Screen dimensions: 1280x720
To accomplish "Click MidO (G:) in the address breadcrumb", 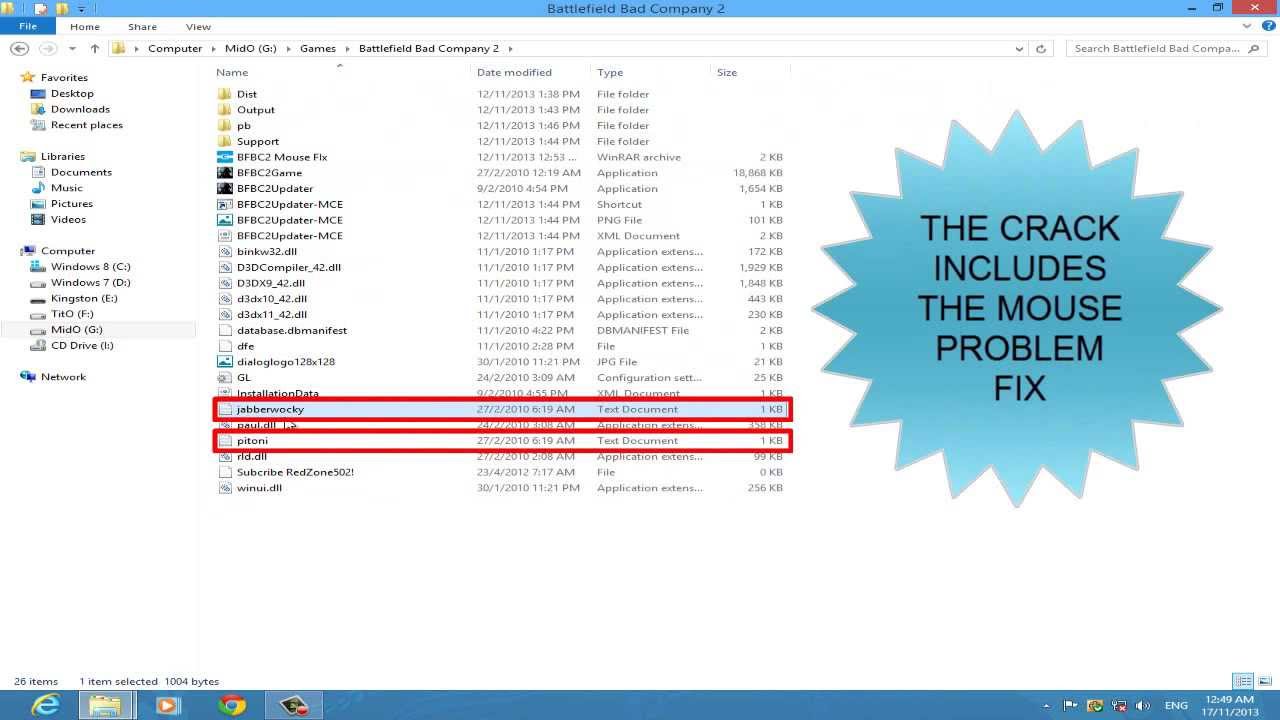I will coord(250,48).
